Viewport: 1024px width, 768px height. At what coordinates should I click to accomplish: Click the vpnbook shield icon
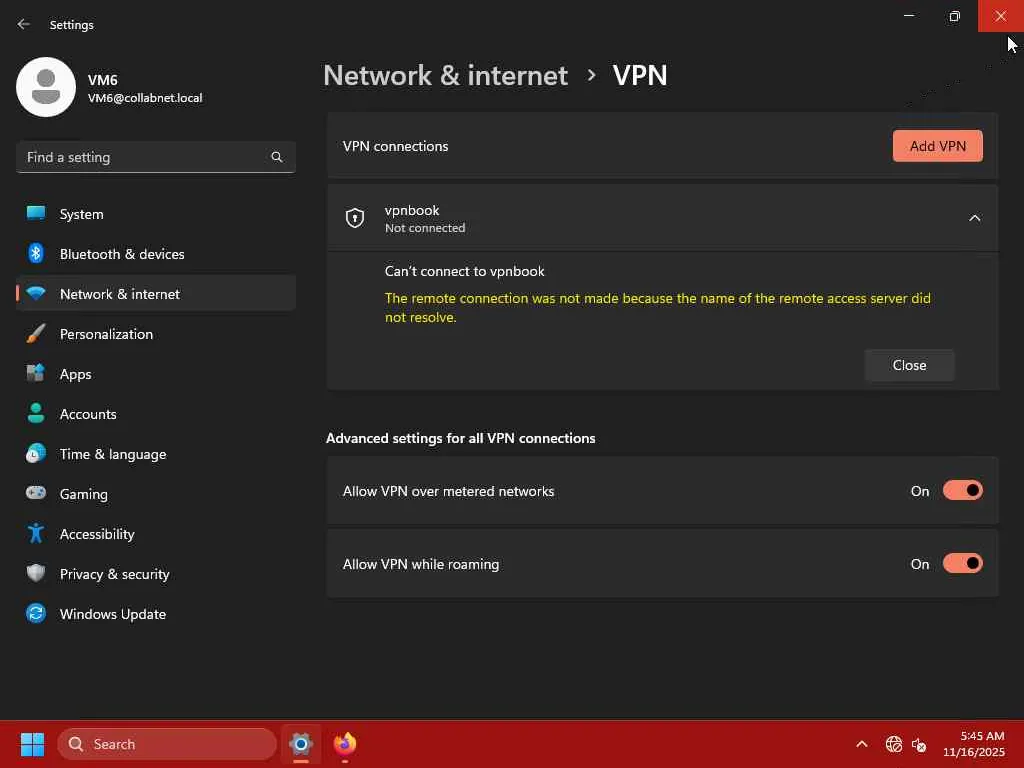[355, 218]
